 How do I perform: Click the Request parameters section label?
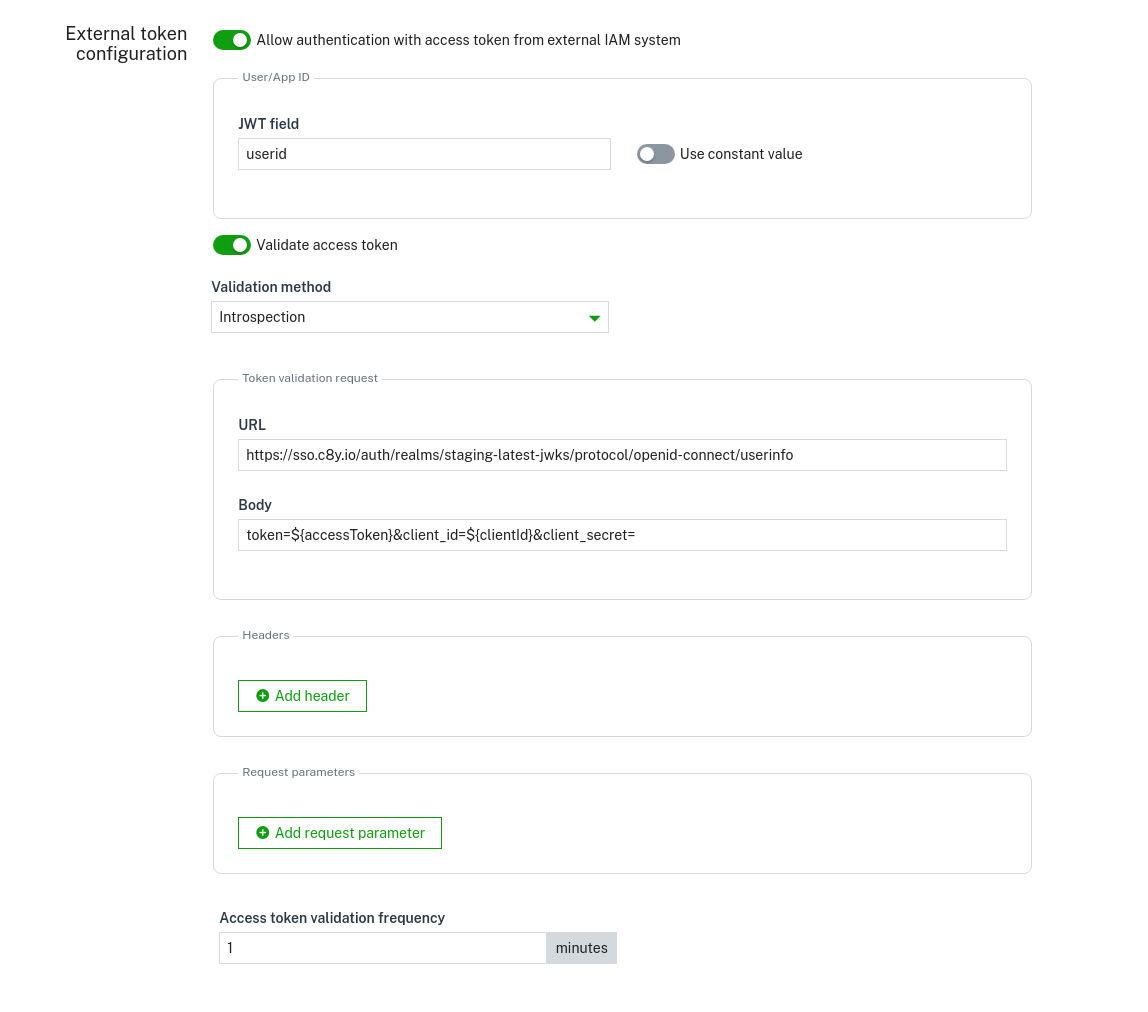click(298, 772)
